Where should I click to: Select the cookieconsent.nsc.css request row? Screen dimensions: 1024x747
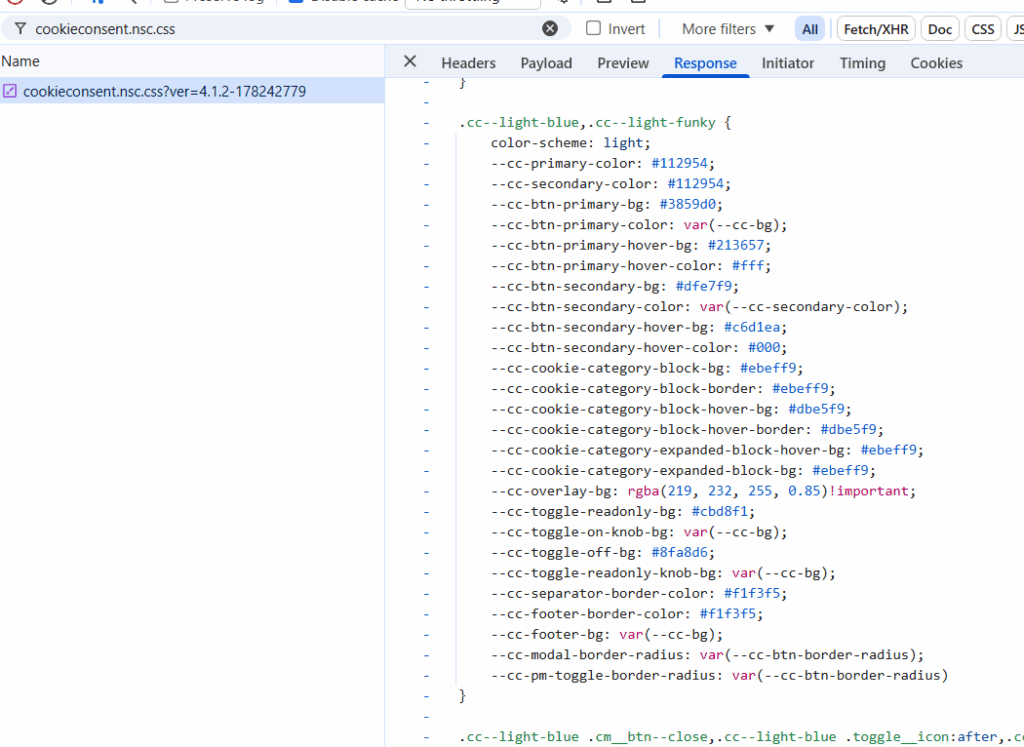pyautogui.click(x=165, y=91)
